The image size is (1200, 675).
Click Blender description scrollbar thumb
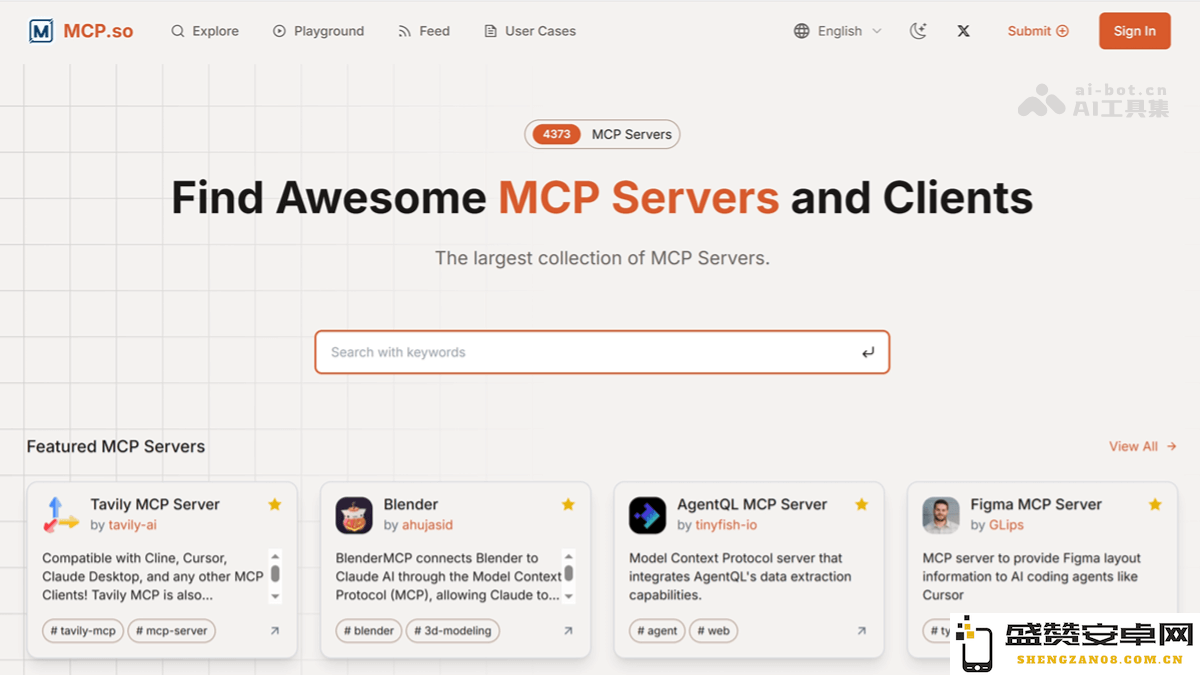(x=568, y=574)
